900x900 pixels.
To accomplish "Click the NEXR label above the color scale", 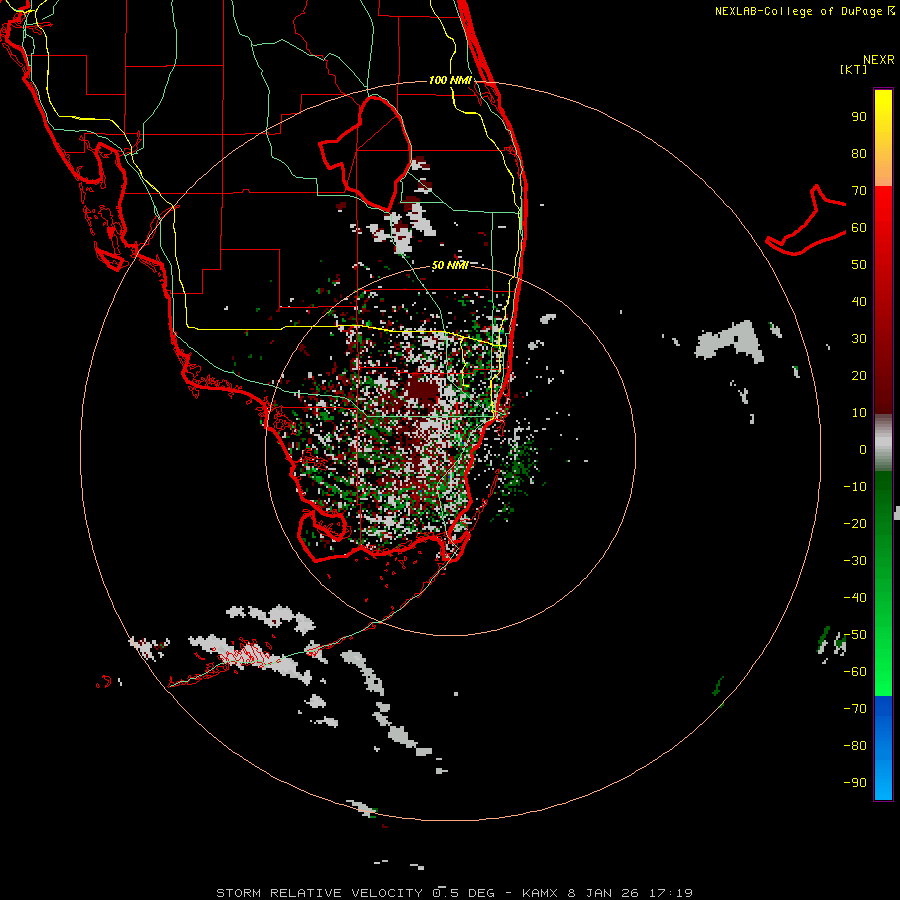I will (879, 59).
